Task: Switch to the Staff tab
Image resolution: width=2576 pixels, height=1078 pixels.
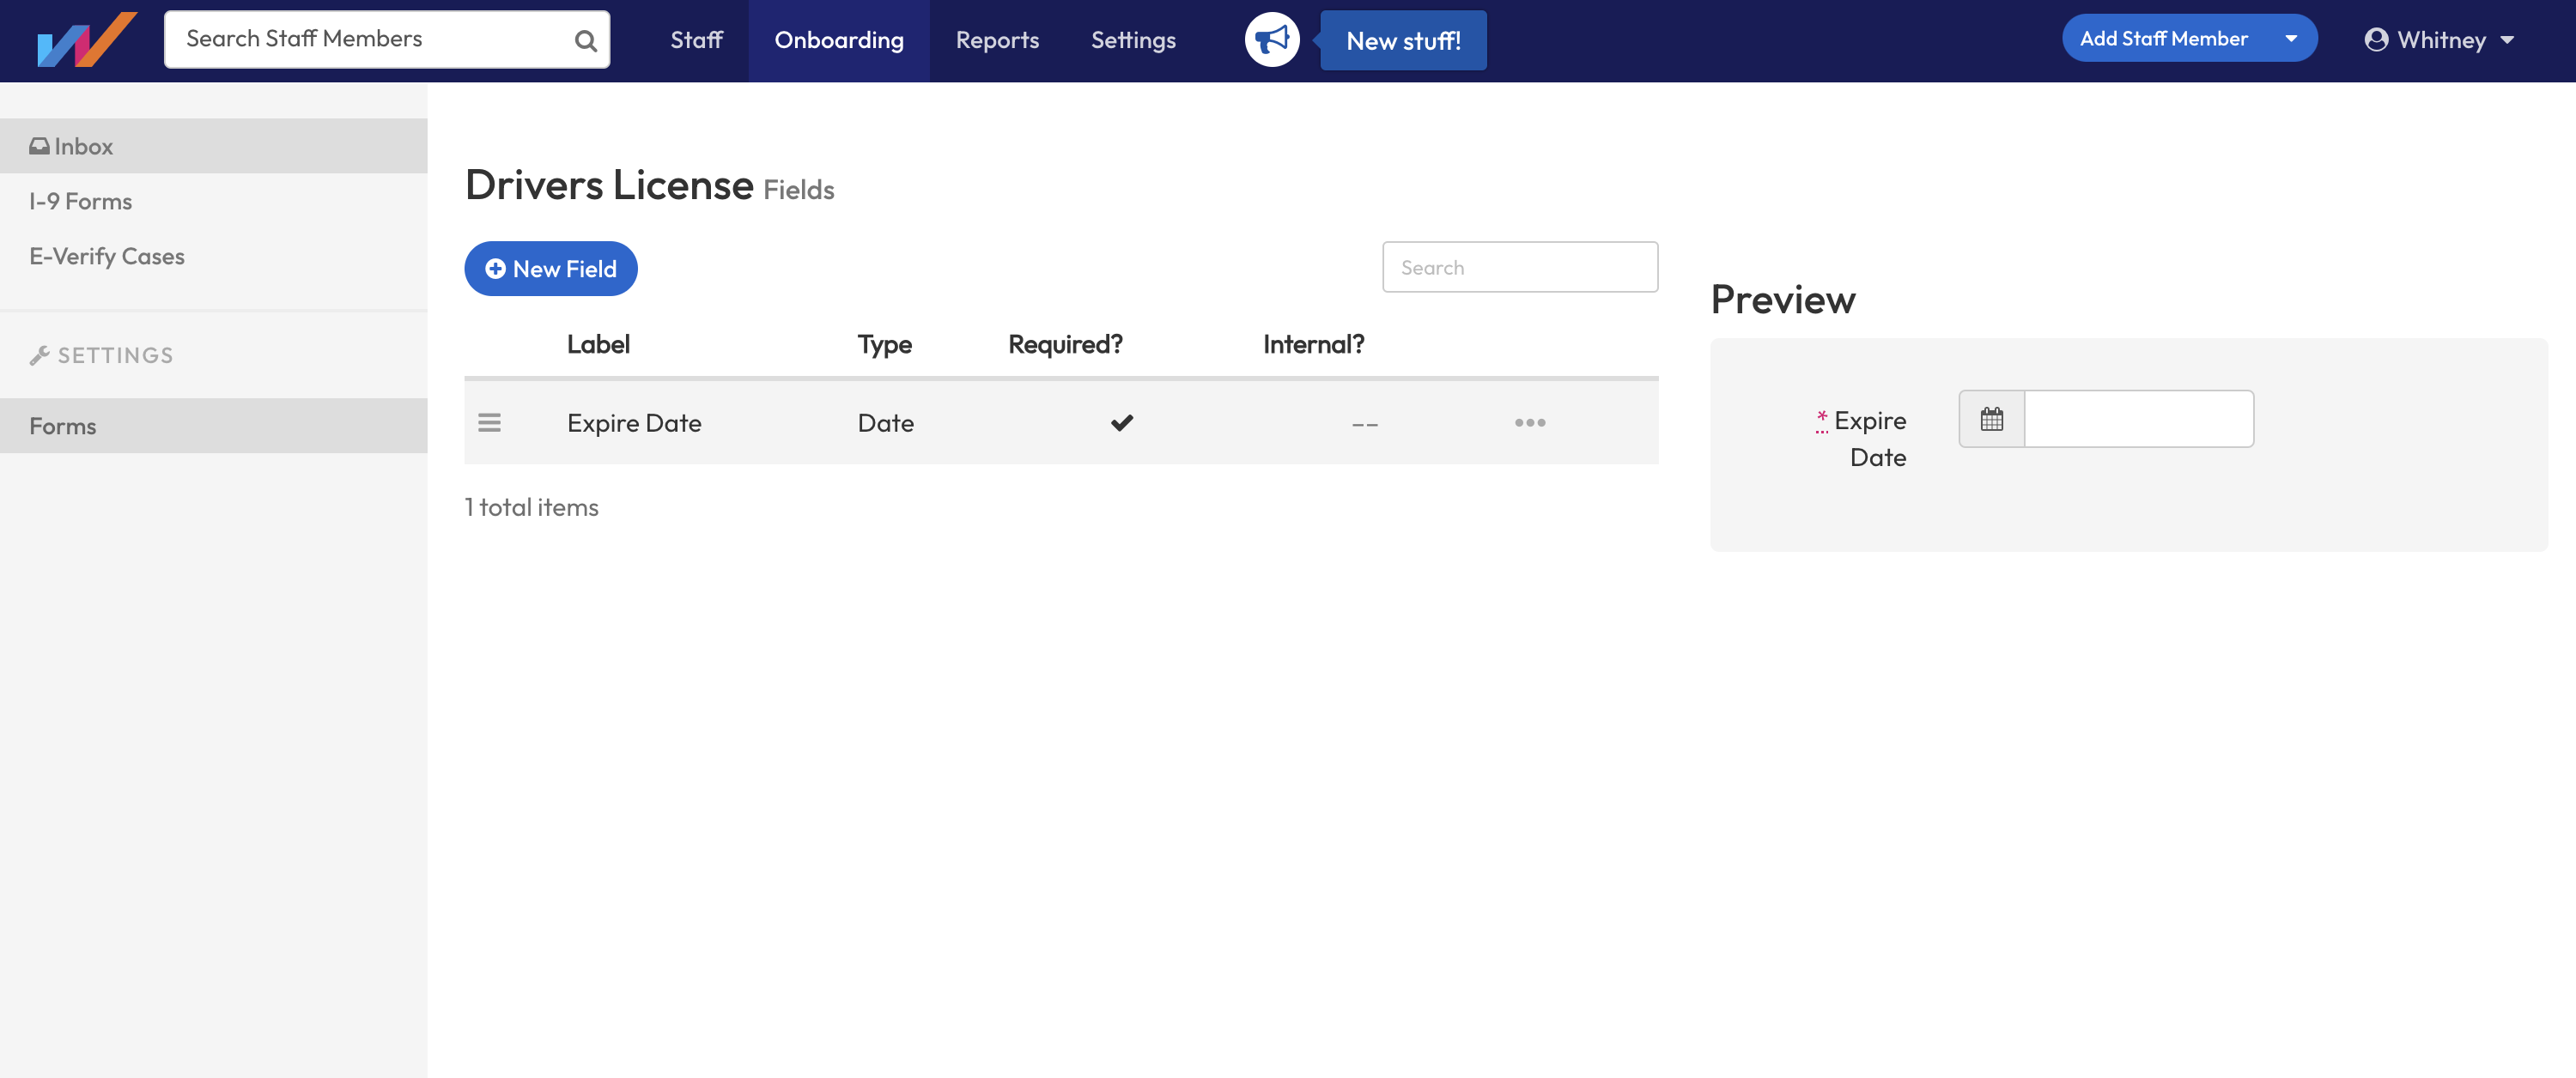Action: point(696,40)
